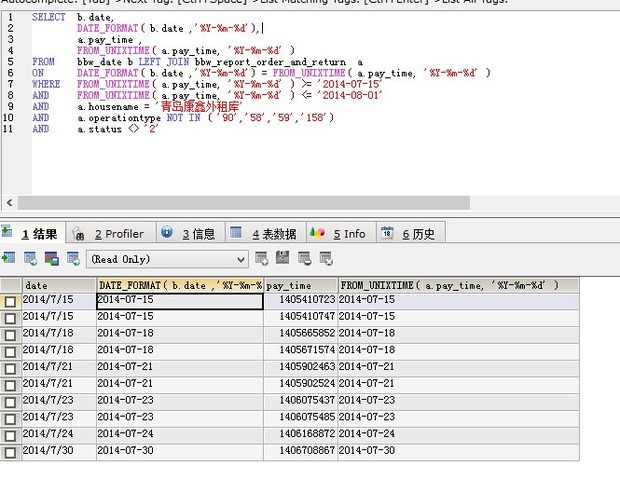The height and width of the screenshot is (493, 620).
Task: Click the header select-all corner cell of the grid
Action: coord(11,285)
